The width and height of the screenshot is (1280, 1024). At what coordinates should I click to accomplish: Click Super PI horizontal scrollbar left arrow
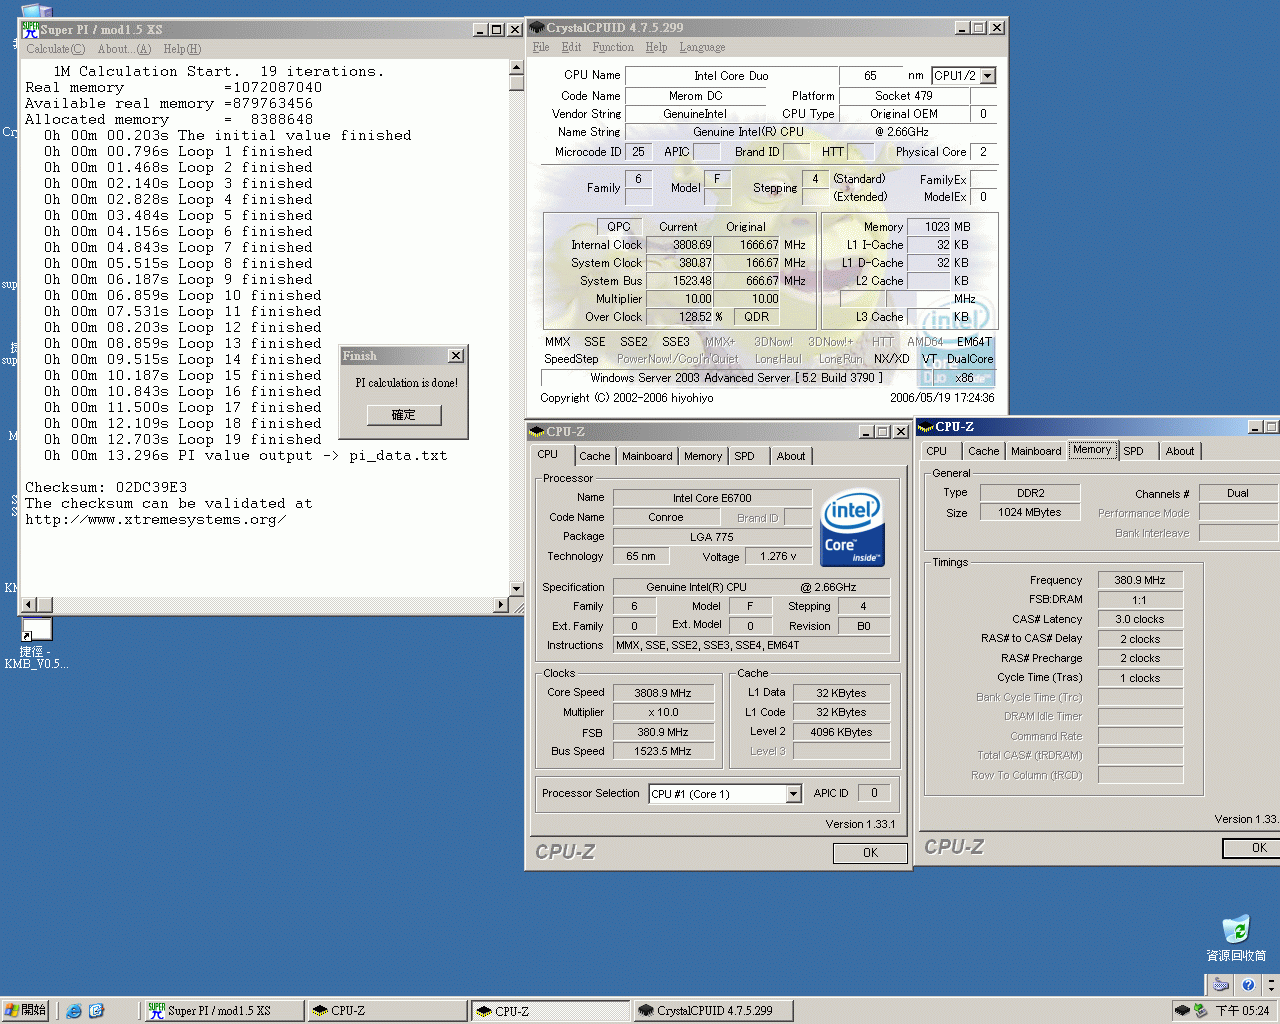(29, 605)
